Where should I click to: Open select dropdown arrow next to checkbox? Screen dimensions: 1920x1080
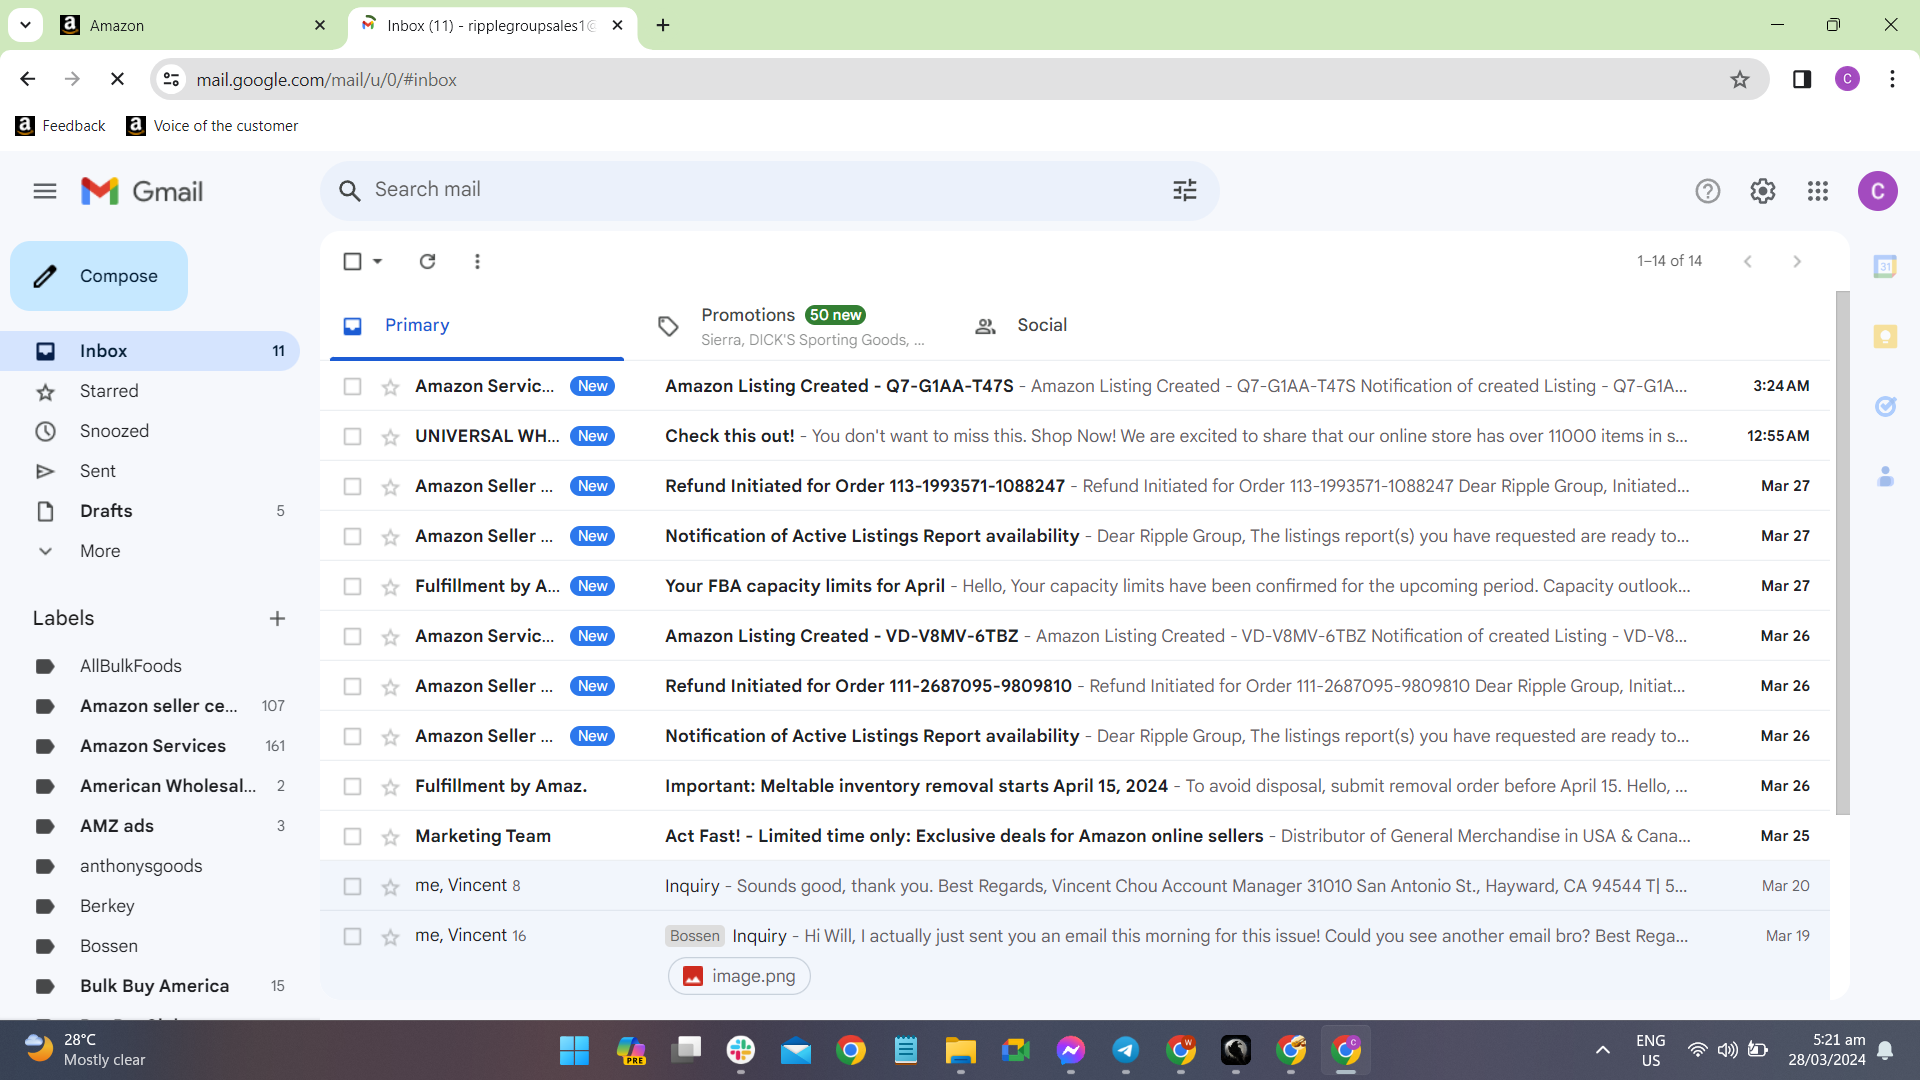[x=378, y=261]
